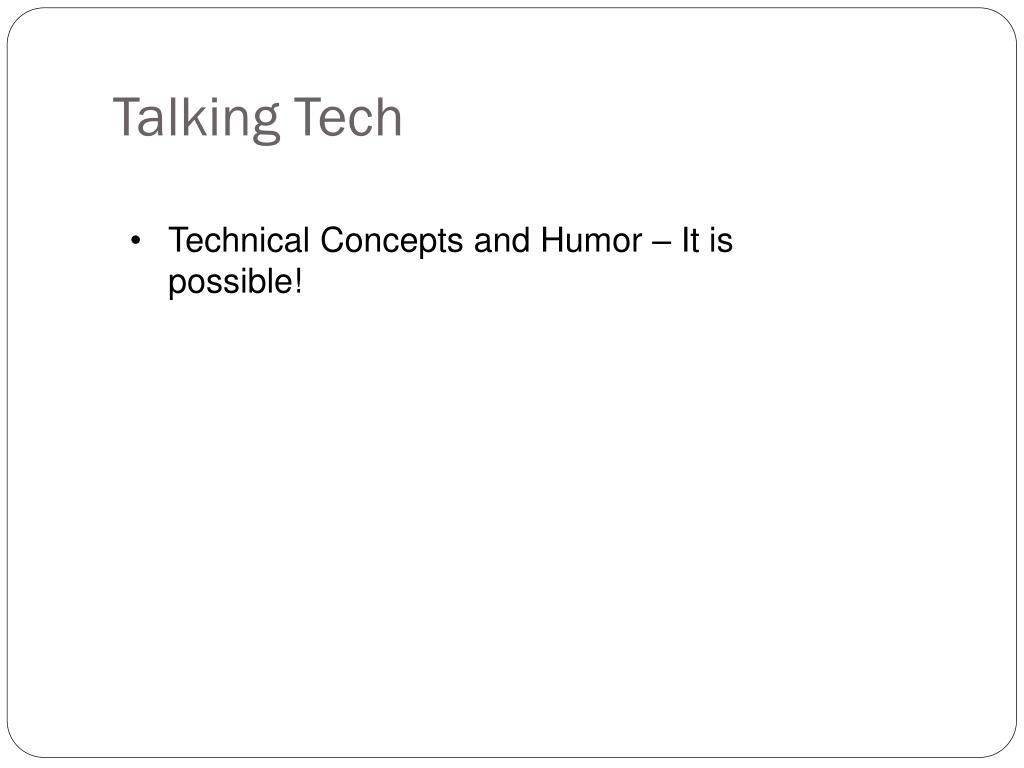Viewport: 1024px width, 768px height.
Task: Click the word 'possible!' on second line
Action: pyautogui.click(x=235, y=284)
